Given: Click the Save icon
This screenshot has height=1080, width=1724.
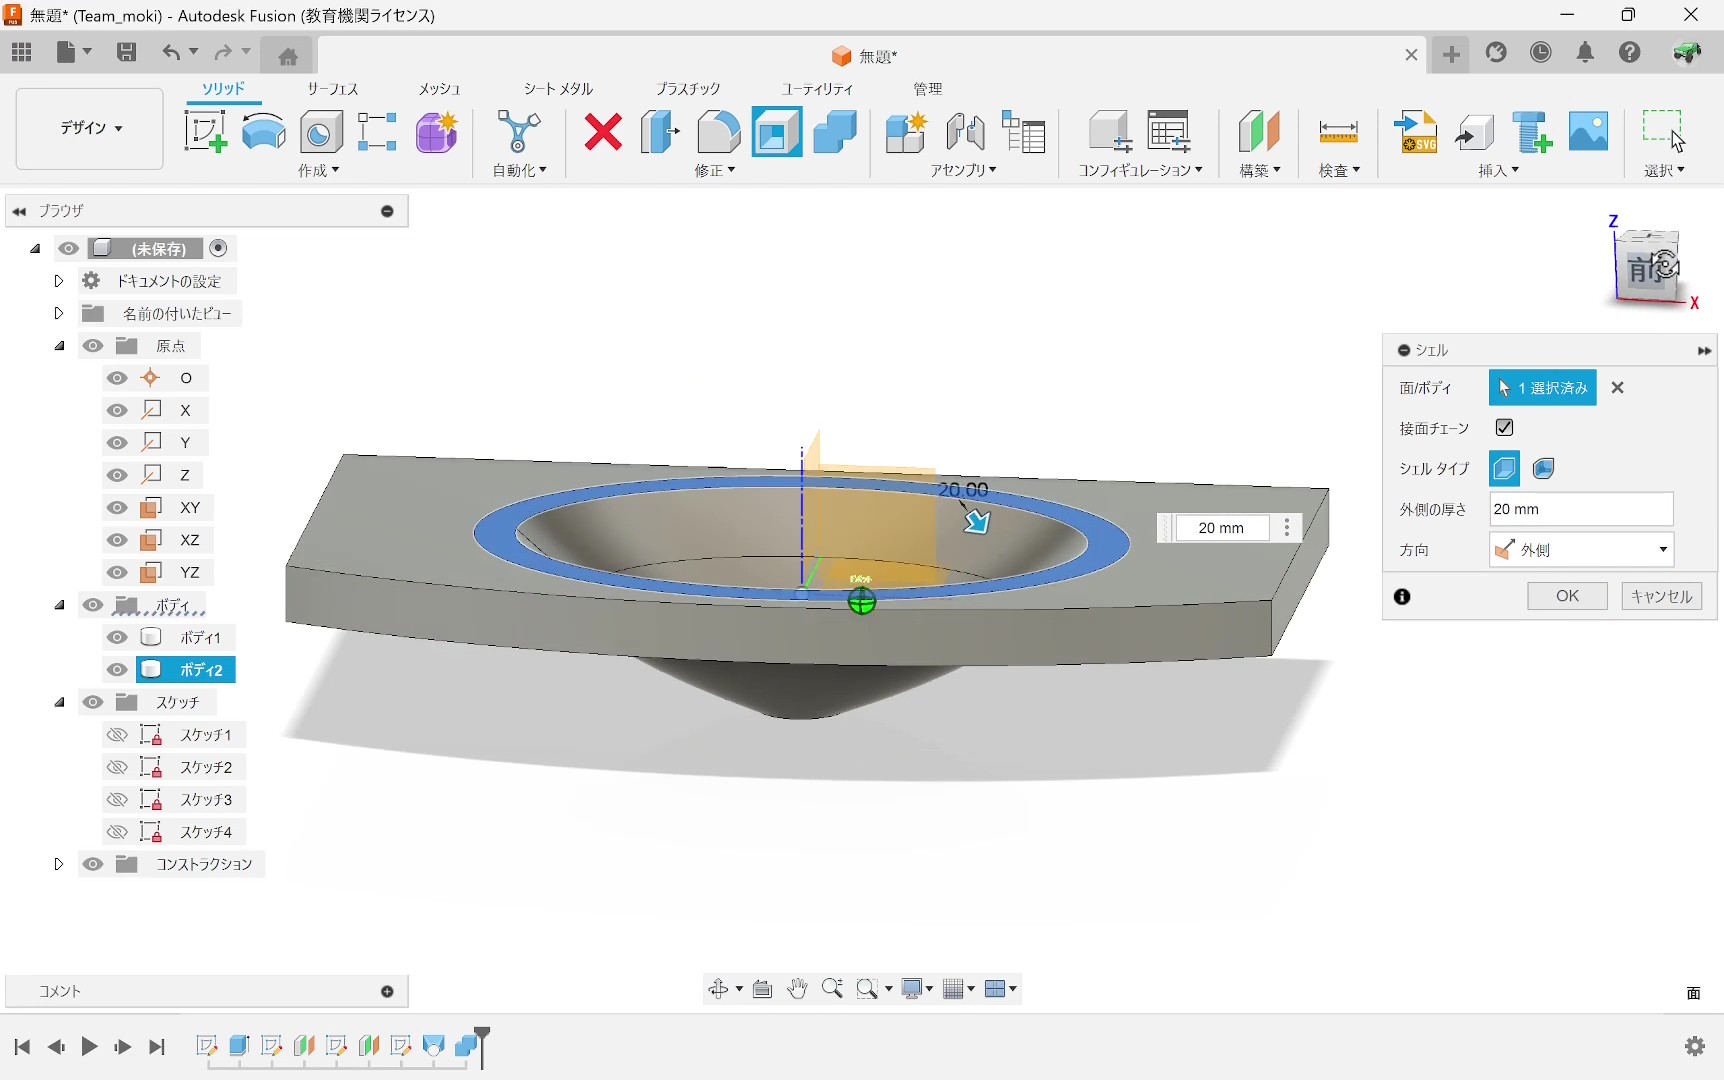Looking at the screenshot, I should click(x=126, y=53).
